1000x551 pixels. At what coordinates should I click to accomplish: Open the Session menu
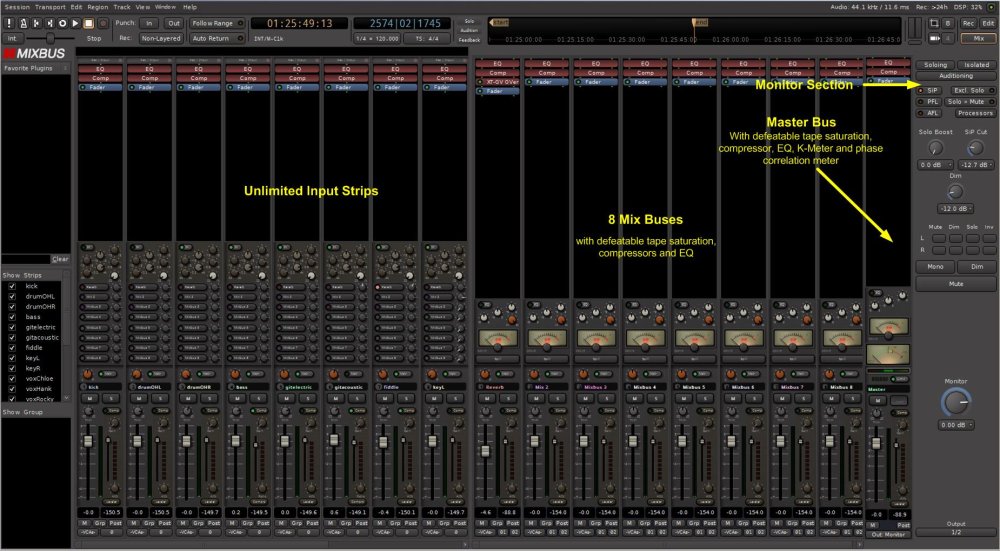coord(17,7)
